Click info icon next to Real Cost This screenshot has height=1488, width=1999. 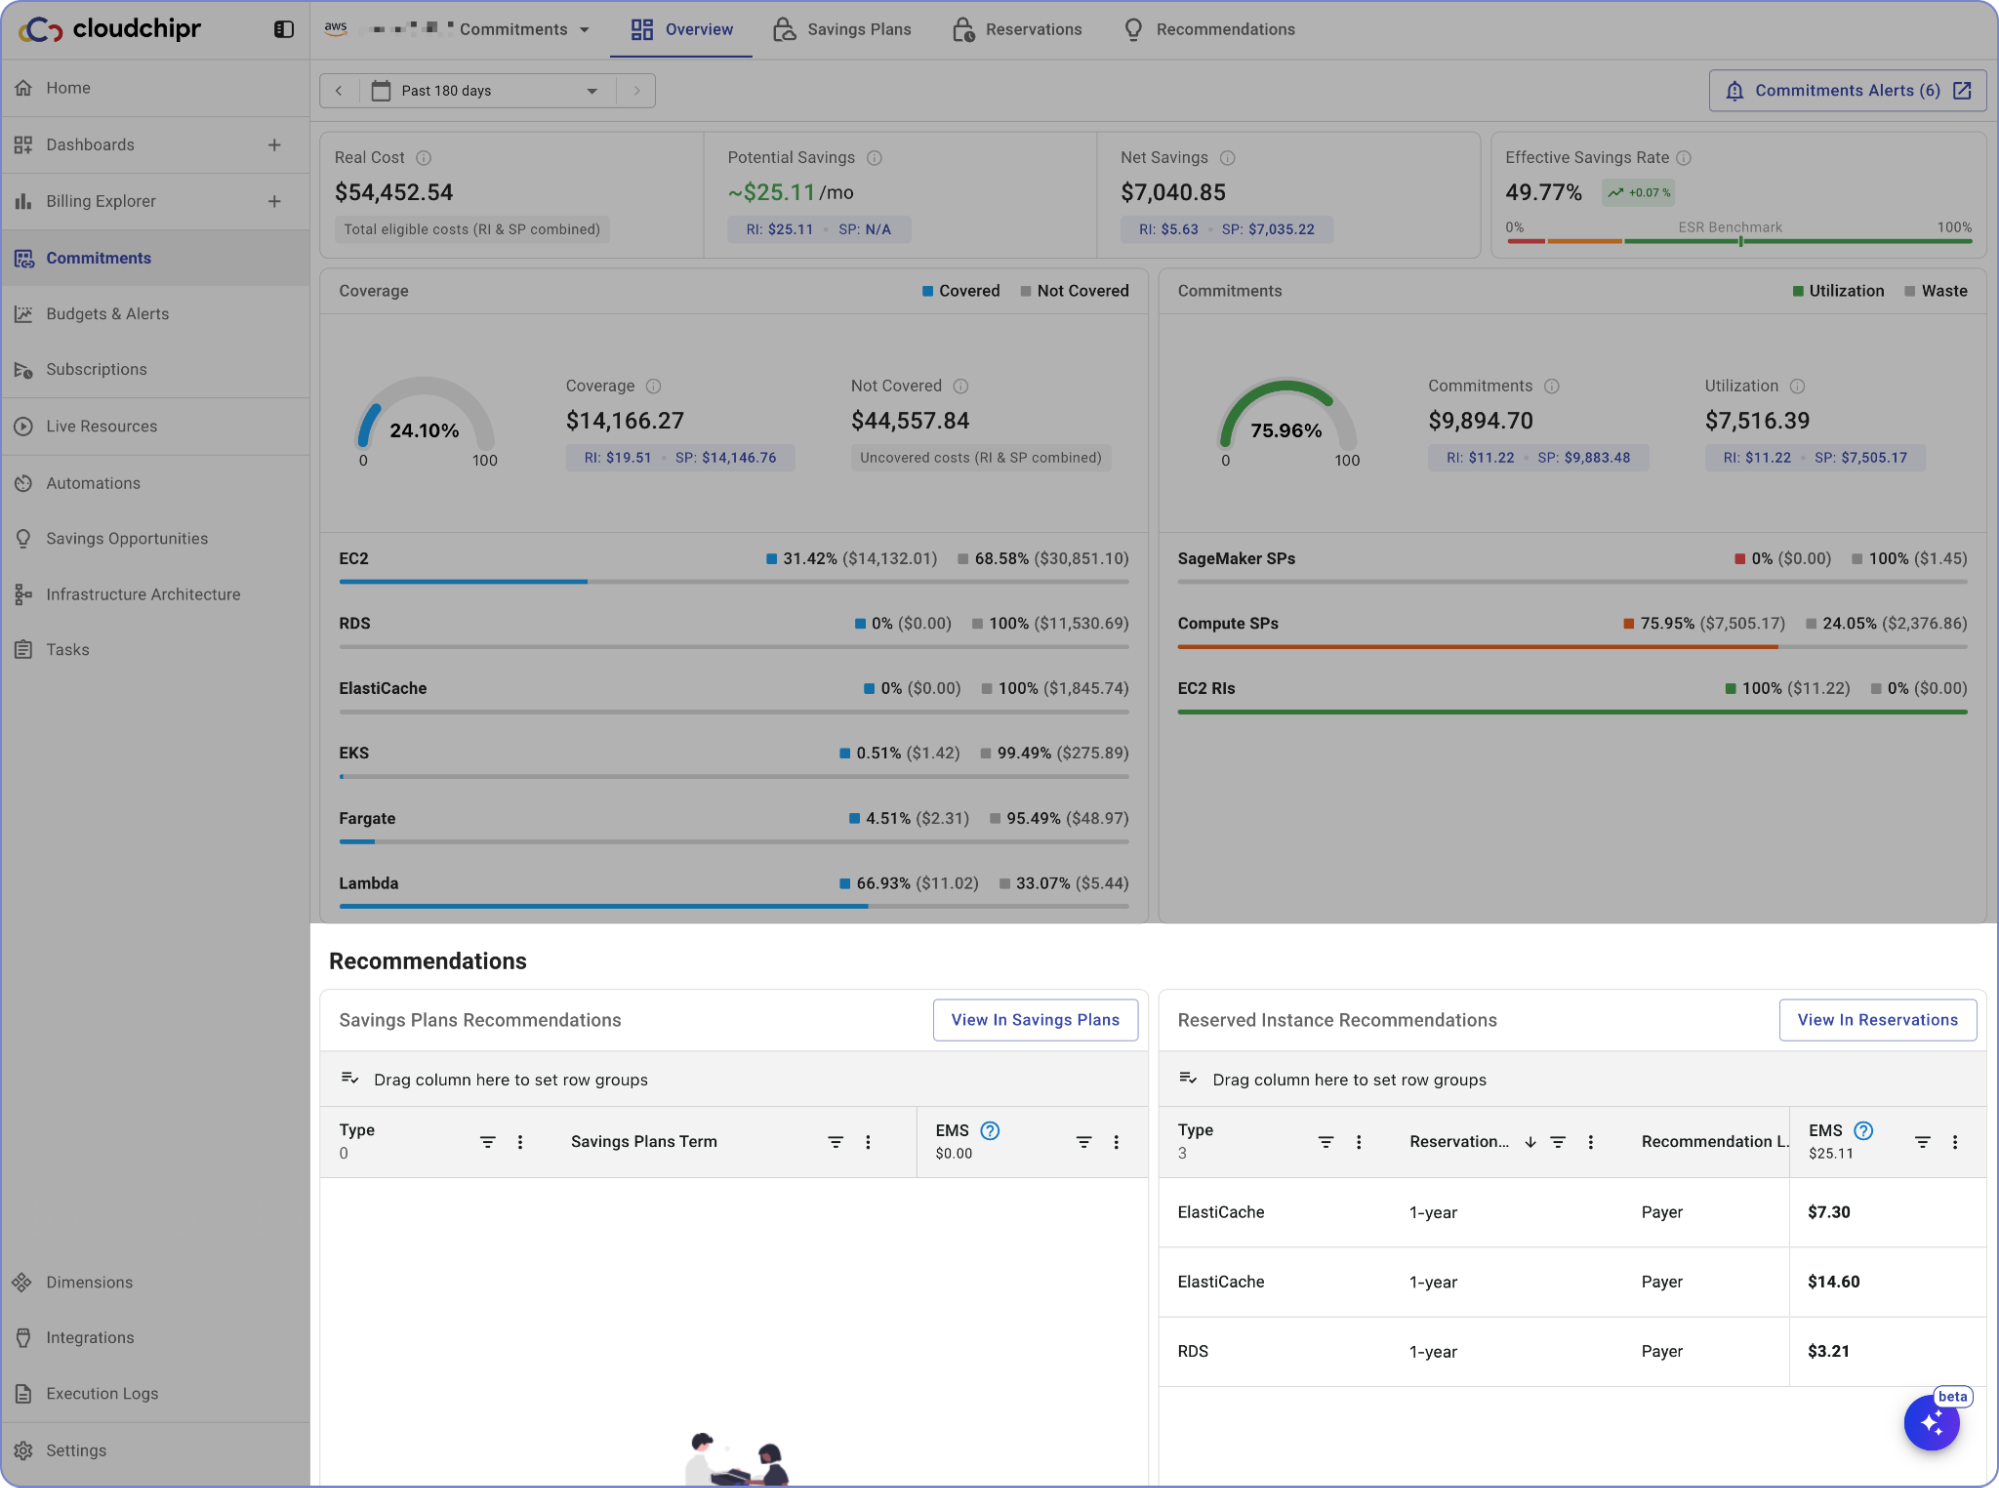pos(424,158)
